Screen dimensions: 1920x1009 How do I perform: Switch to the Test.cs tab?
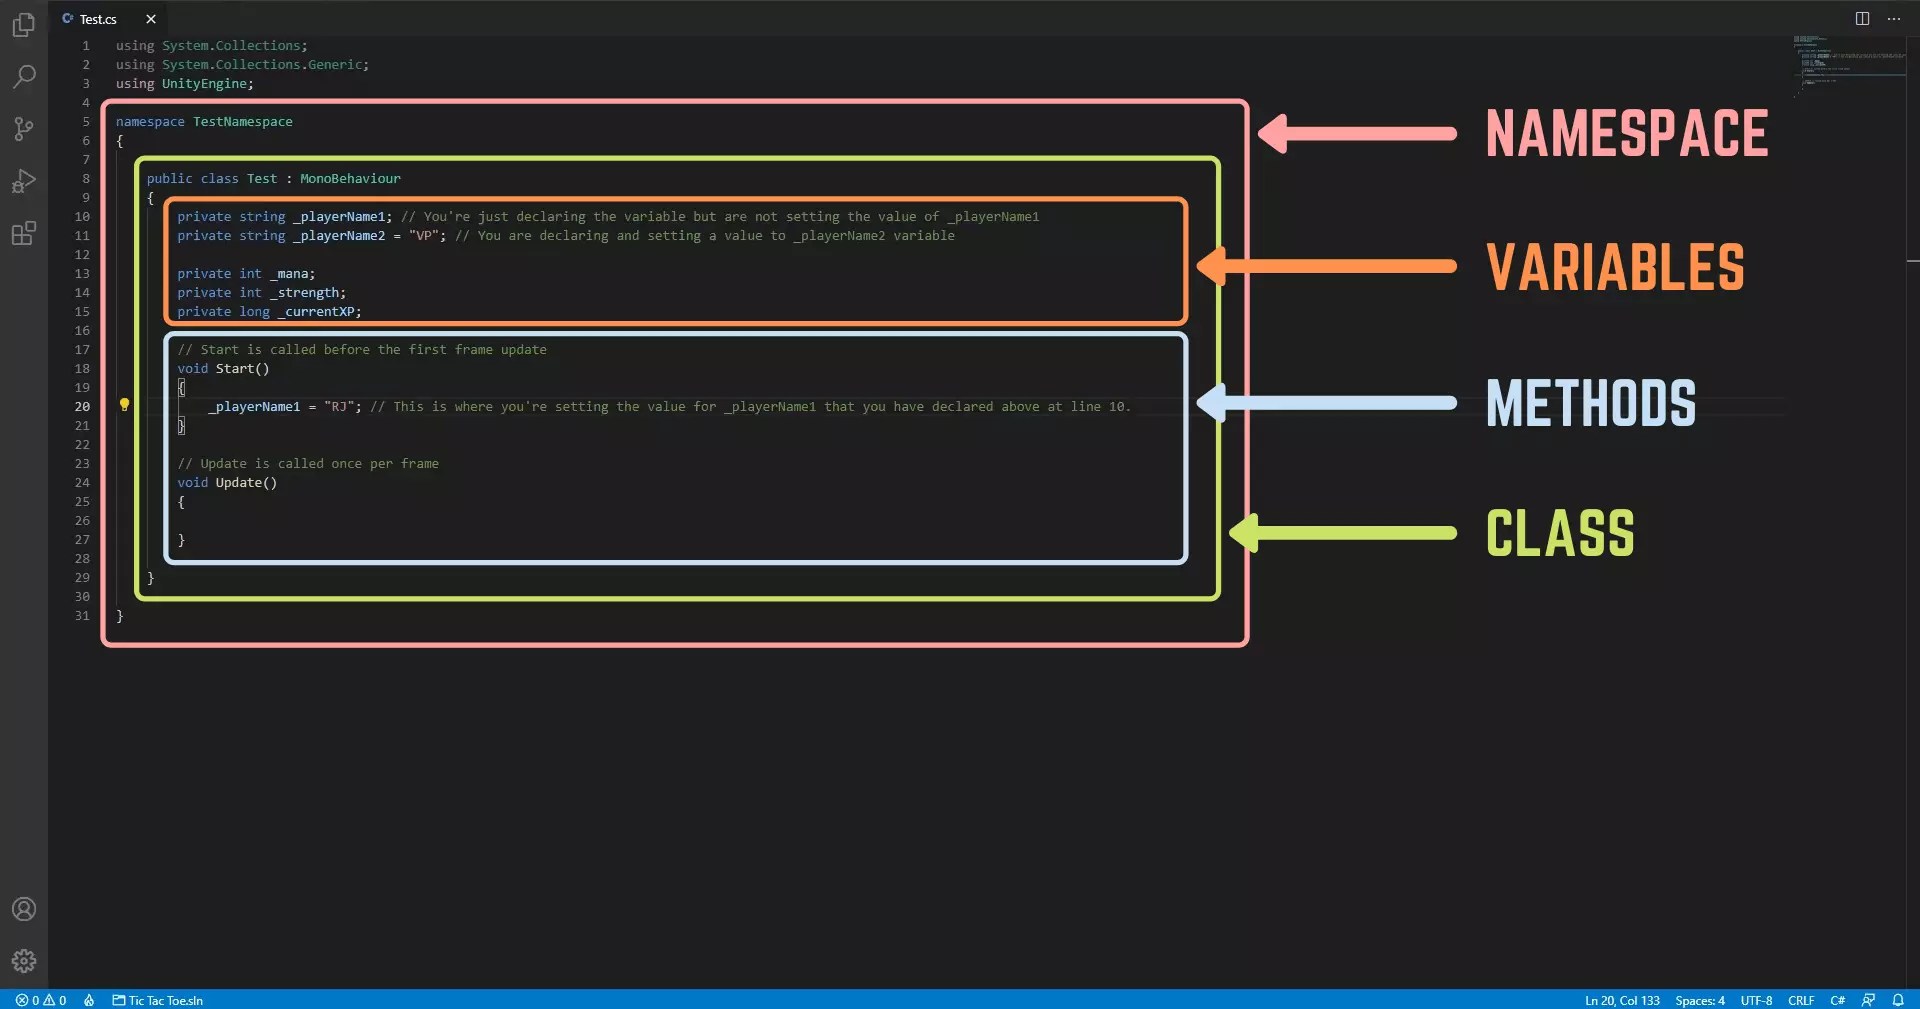(98, 19)
